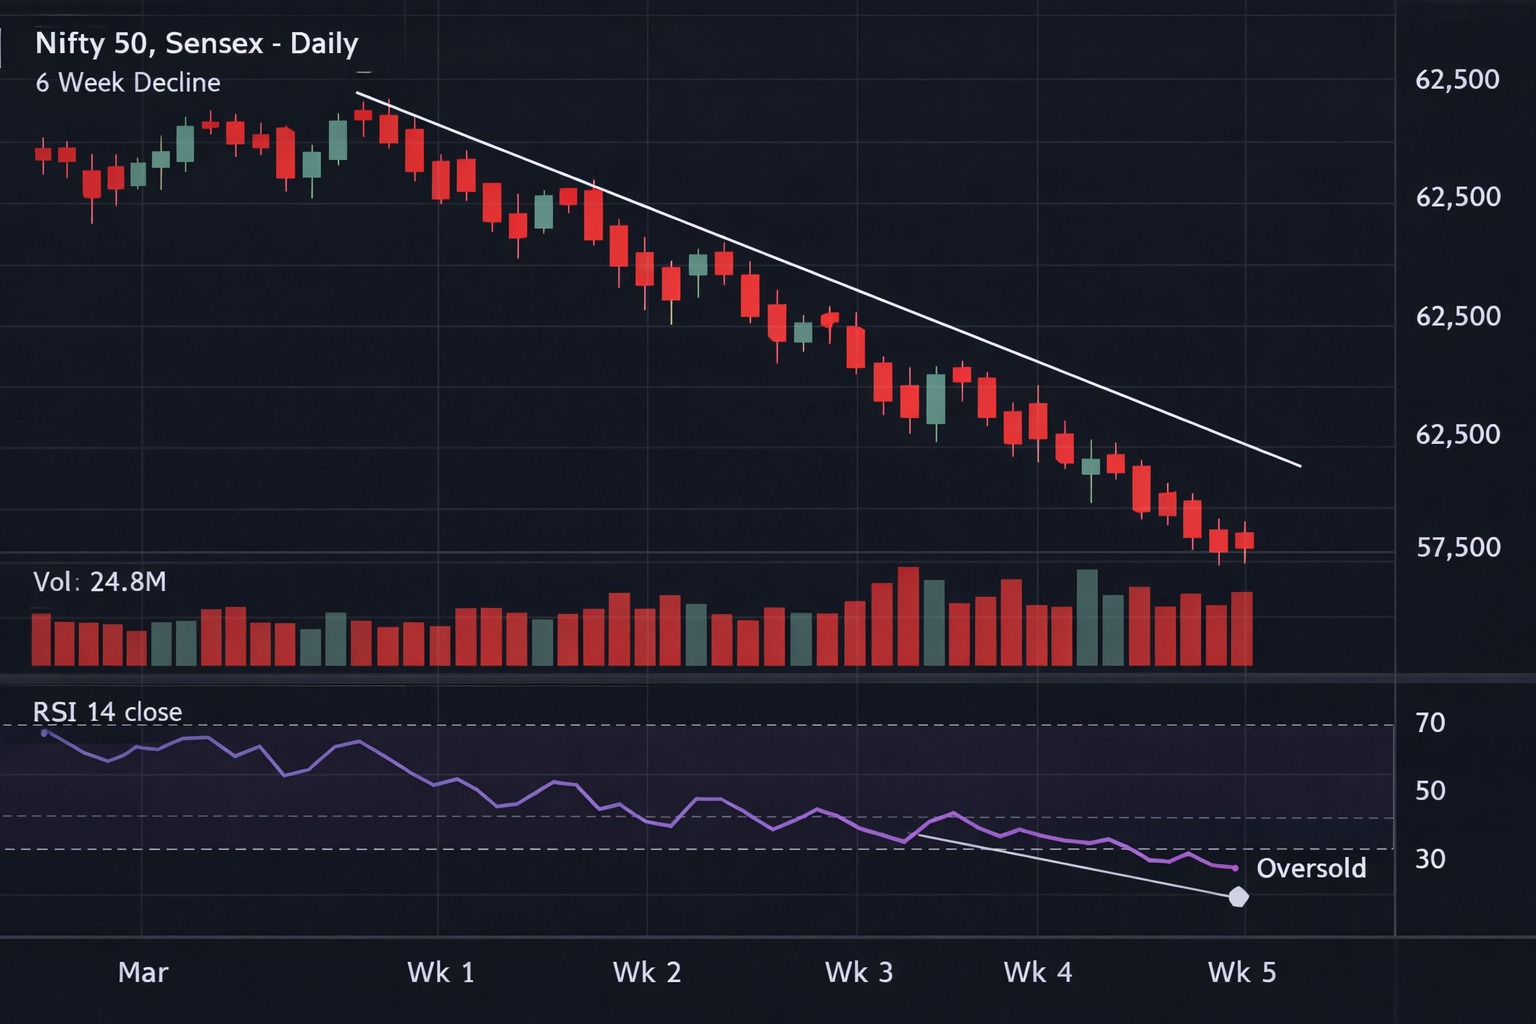Screen dimensions: 1536x1024
Task: Click the diamond marker at the RSI line end
Action: point(1239,897)
